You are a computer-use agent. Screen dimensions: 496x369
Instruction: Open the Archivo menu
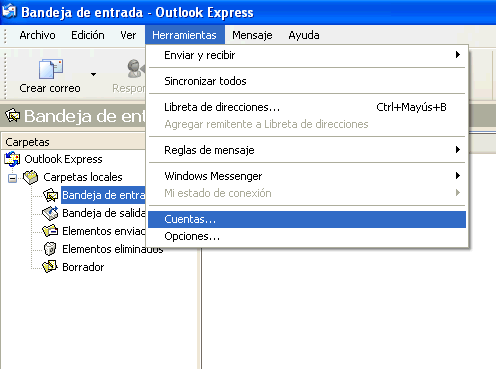[37, 35]
